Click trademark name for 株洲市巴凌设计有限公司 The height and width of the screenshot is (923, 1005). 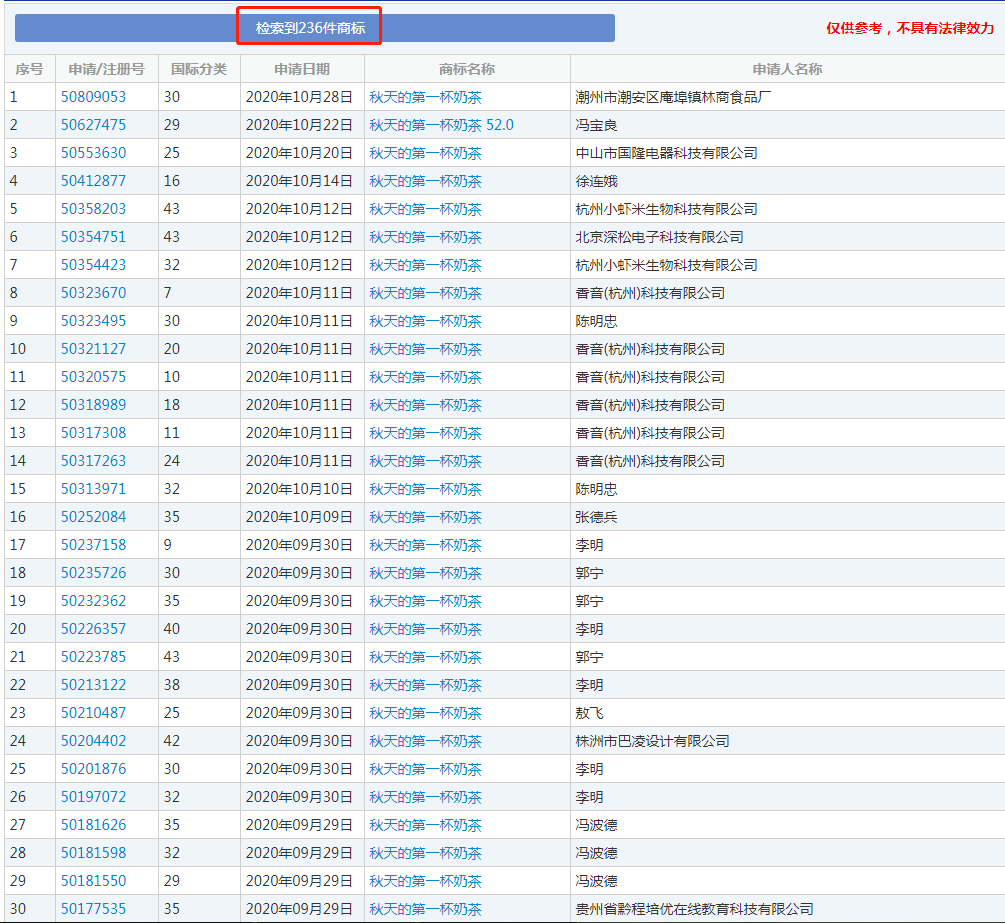[425, 741]
